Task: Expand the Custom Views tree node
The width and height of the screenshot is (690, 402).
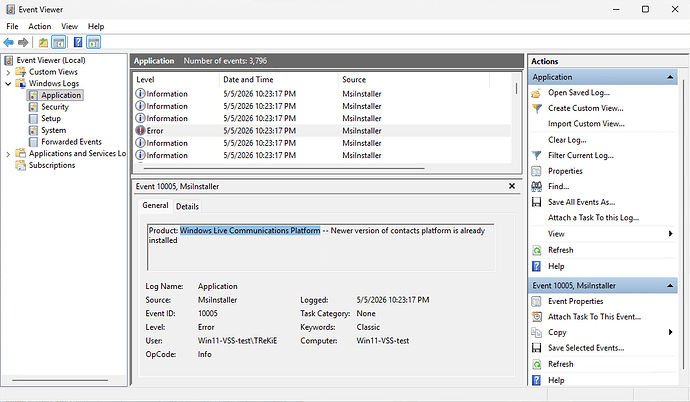Action: (x=8, y=72)
